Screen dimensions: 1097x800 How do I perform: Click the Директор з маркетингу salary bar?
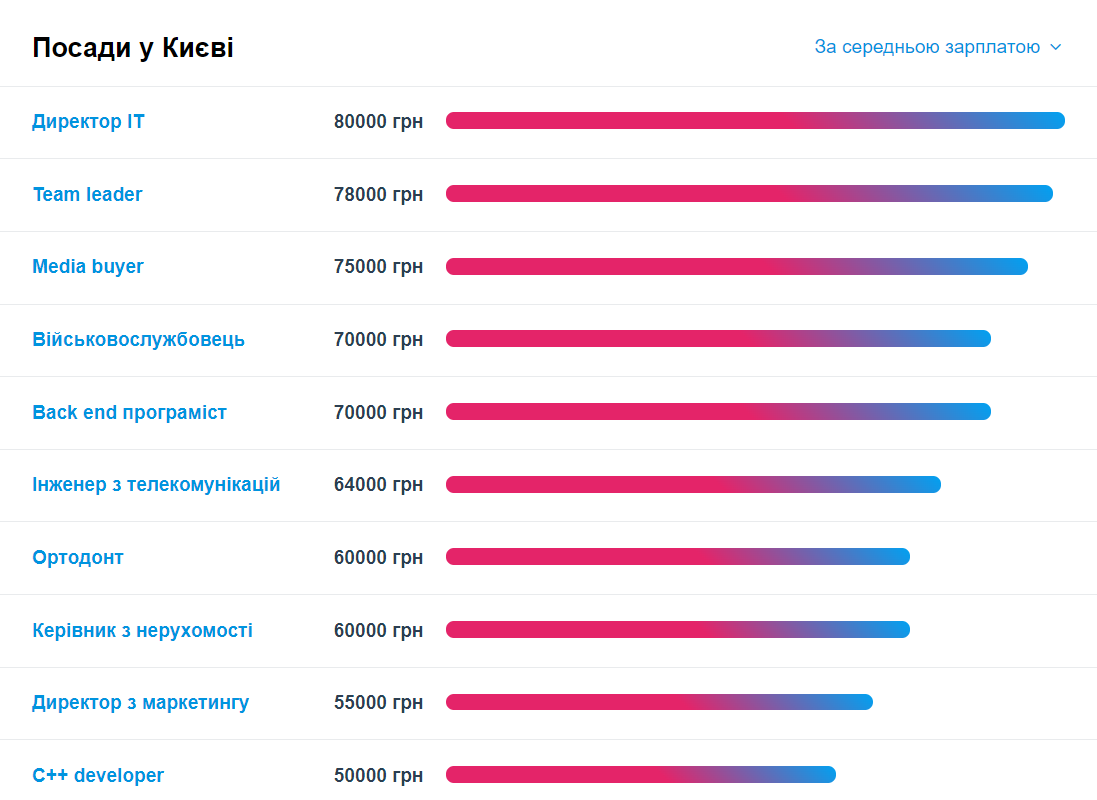[x=659, y=702]
